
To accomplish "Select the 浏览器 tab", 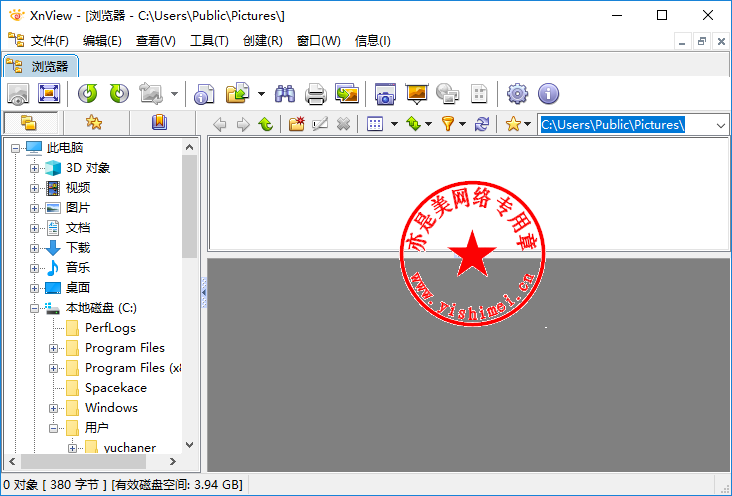I will (41, 66).
